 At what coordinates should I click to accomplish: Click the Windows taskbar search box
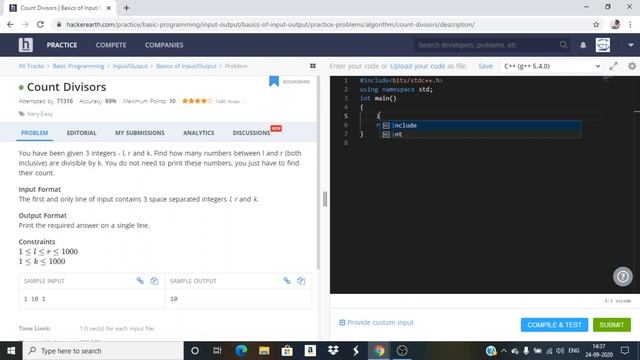tap(103, 351)
